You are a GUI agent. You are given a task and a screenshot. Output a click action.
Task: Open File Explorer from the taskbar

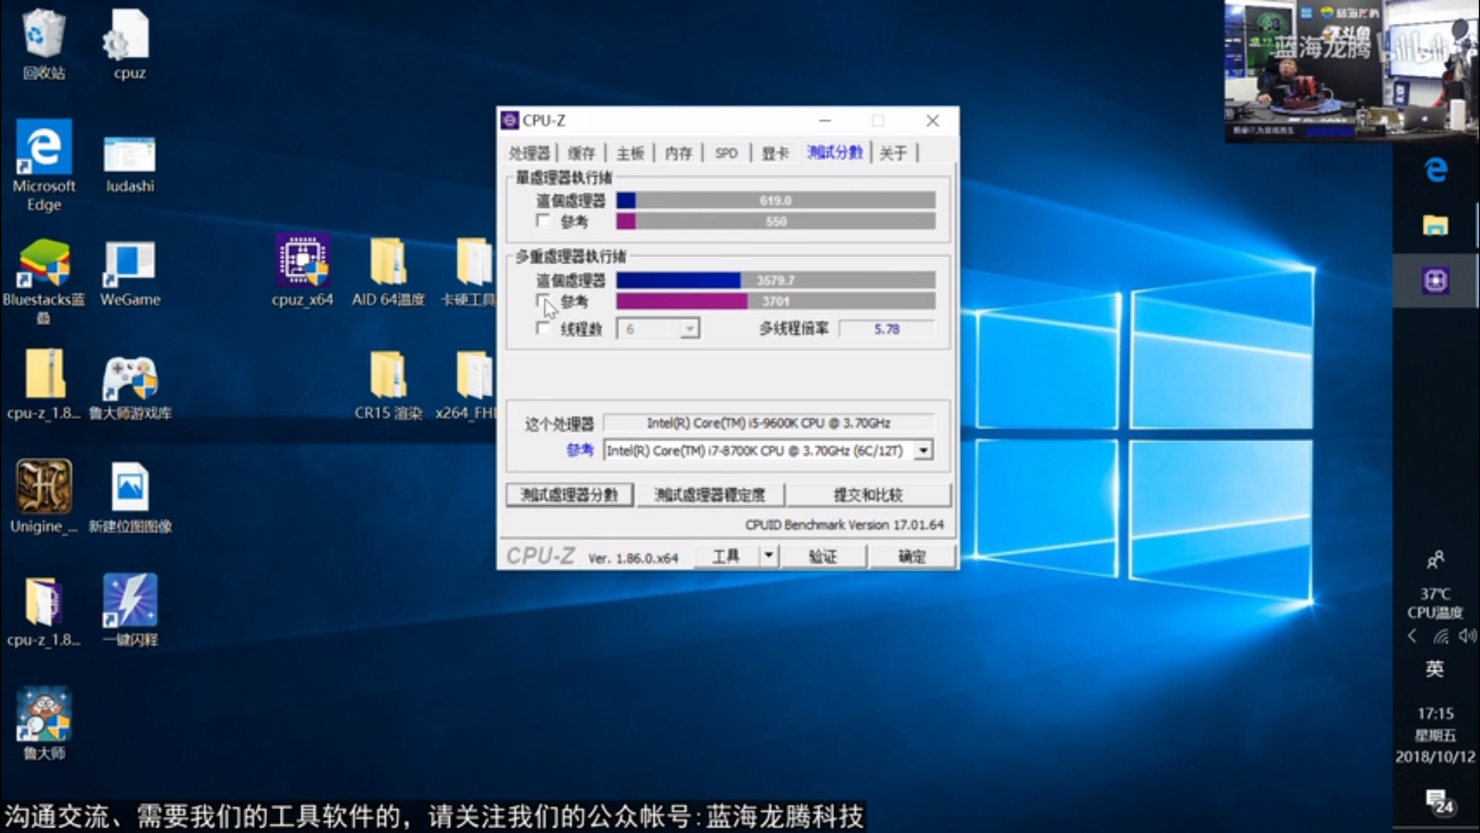pyautogui.click(x=1436, y=225)
